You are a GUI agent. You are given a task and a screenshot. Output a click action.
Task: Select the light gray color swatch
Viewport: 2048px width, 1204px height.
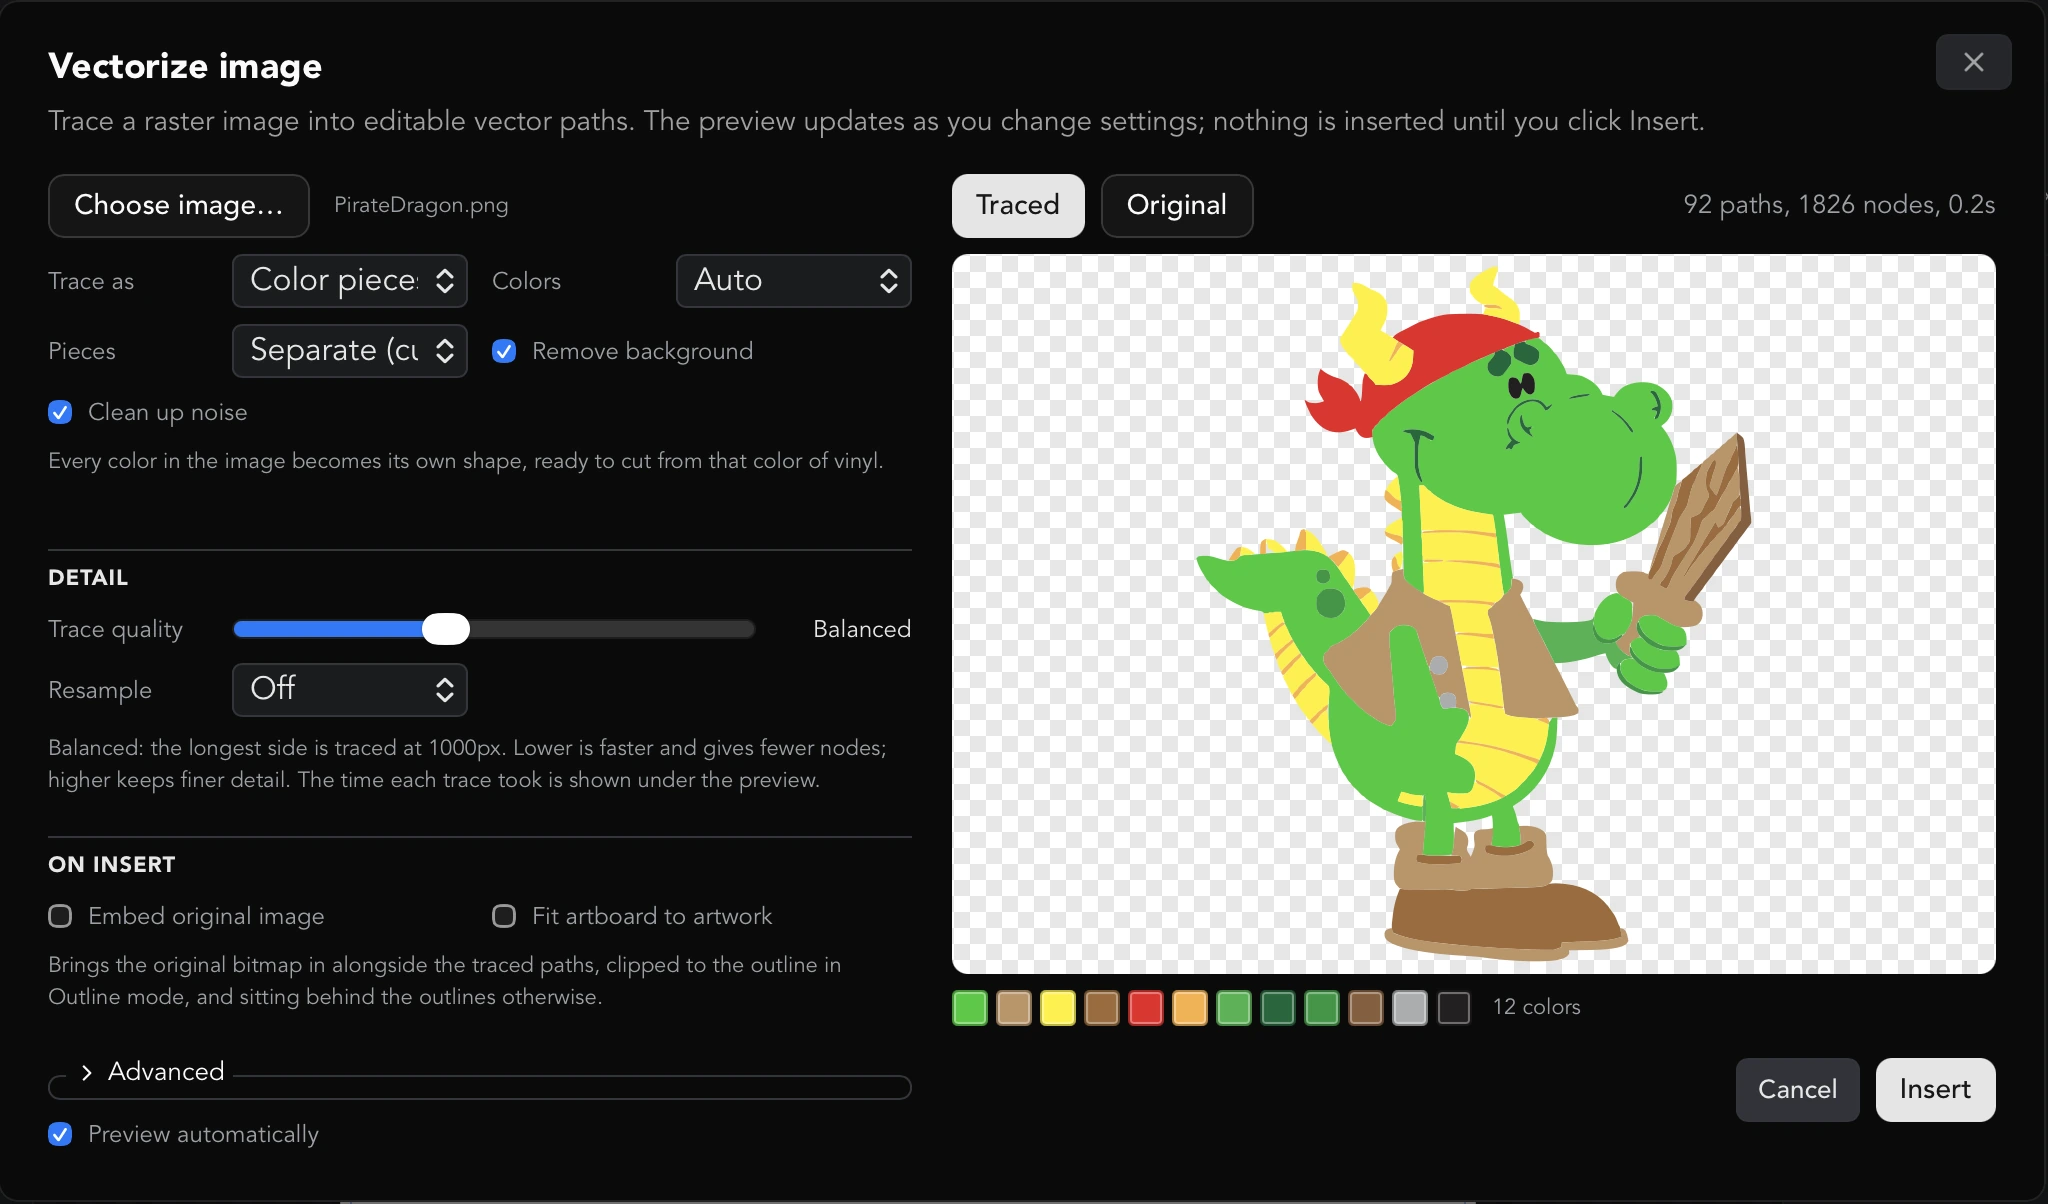tap(1410, 1008)
